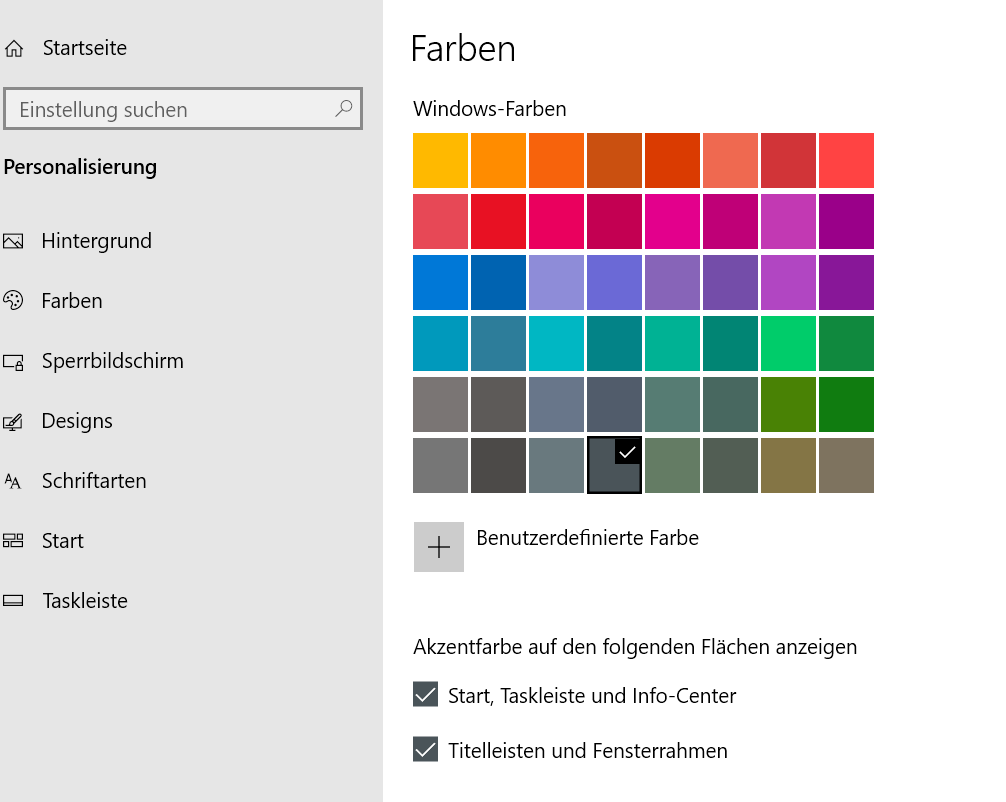Click the Hintergrund picture icon
The image size is (1006, 802).
[x=13, y=241]
